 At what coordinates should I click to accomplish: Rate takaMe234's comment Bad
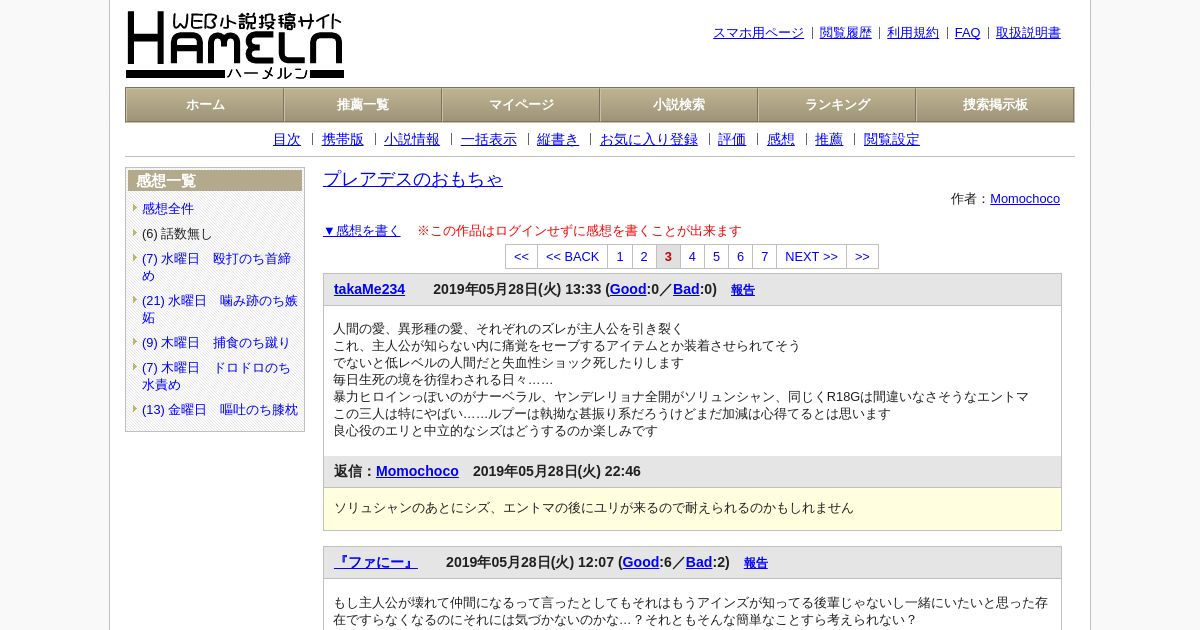click(686, 290)
